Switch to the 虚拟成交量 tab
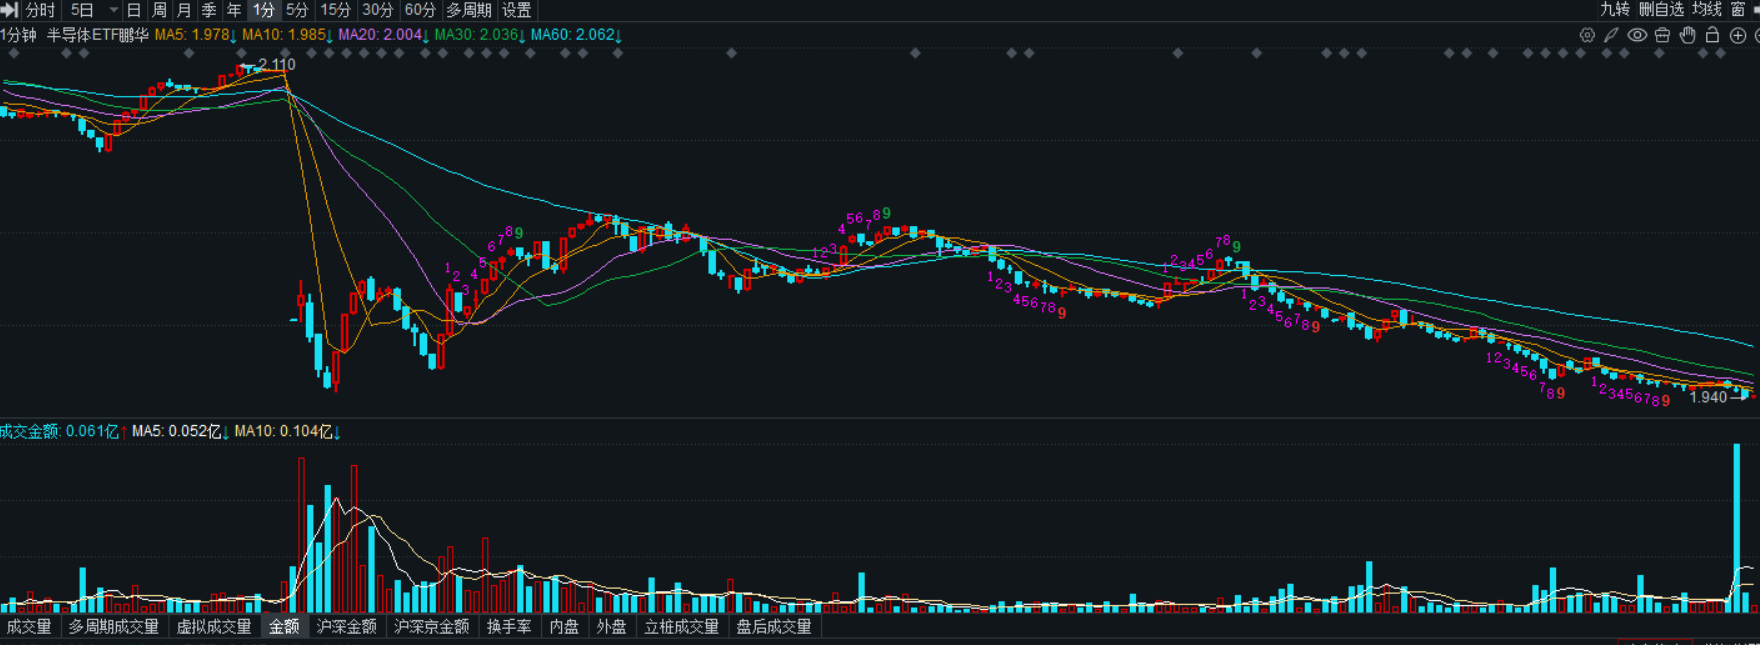The width and height of the screenshot is (1760, 645). (214, 627)
